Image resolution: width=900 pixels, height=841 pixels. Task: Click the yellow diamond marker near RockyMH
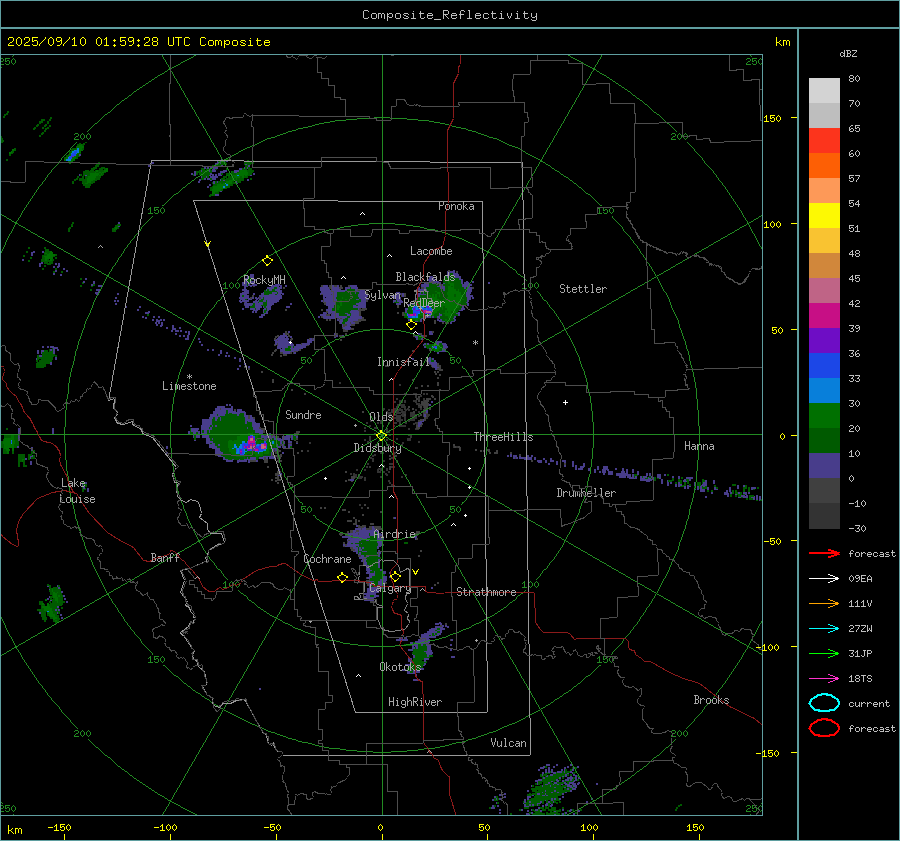(x=267, y=261)
